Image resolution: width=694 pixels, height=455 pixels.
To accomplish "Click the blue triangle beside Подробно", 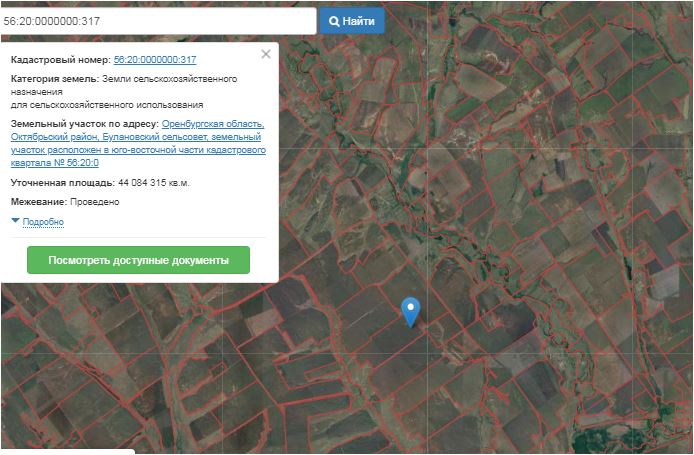I will (x=16, y=221).
